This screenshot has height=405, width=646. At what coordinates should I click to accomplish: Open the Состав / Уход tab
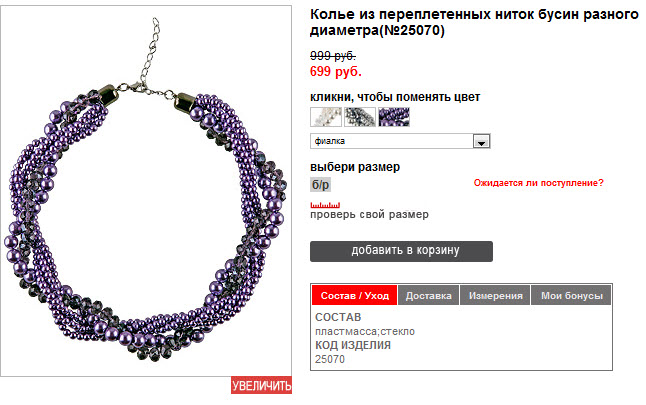point(355,295)
